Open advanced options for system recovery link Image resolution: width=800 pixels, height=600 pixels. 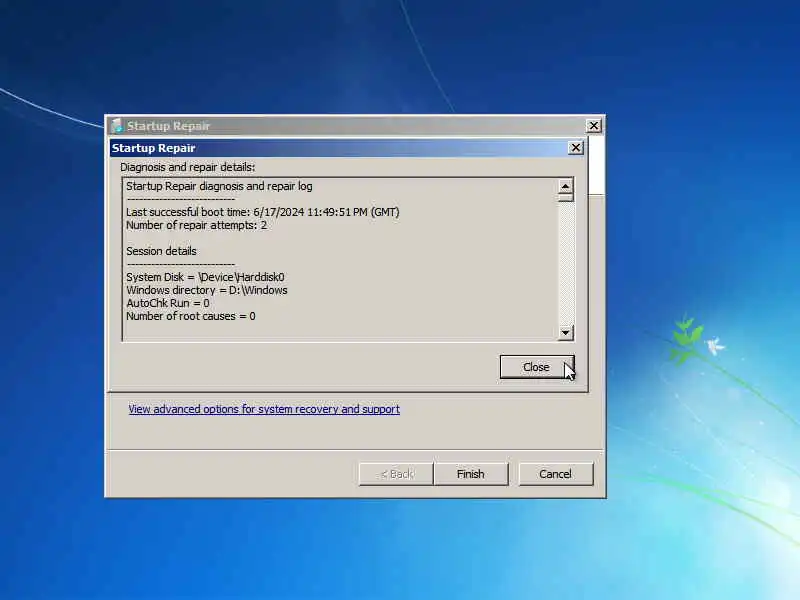[x=264, y=409]
